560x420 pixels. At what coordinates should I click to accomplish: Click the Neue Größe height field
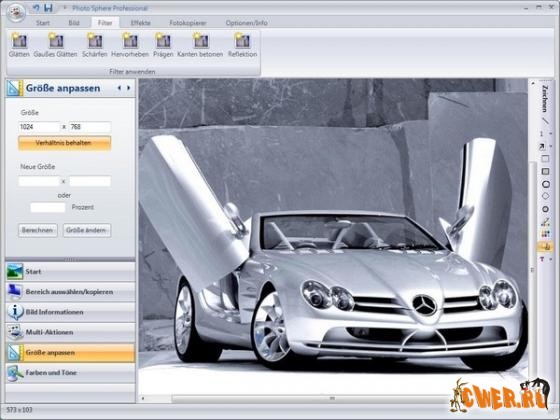click(x=90, y=181)
